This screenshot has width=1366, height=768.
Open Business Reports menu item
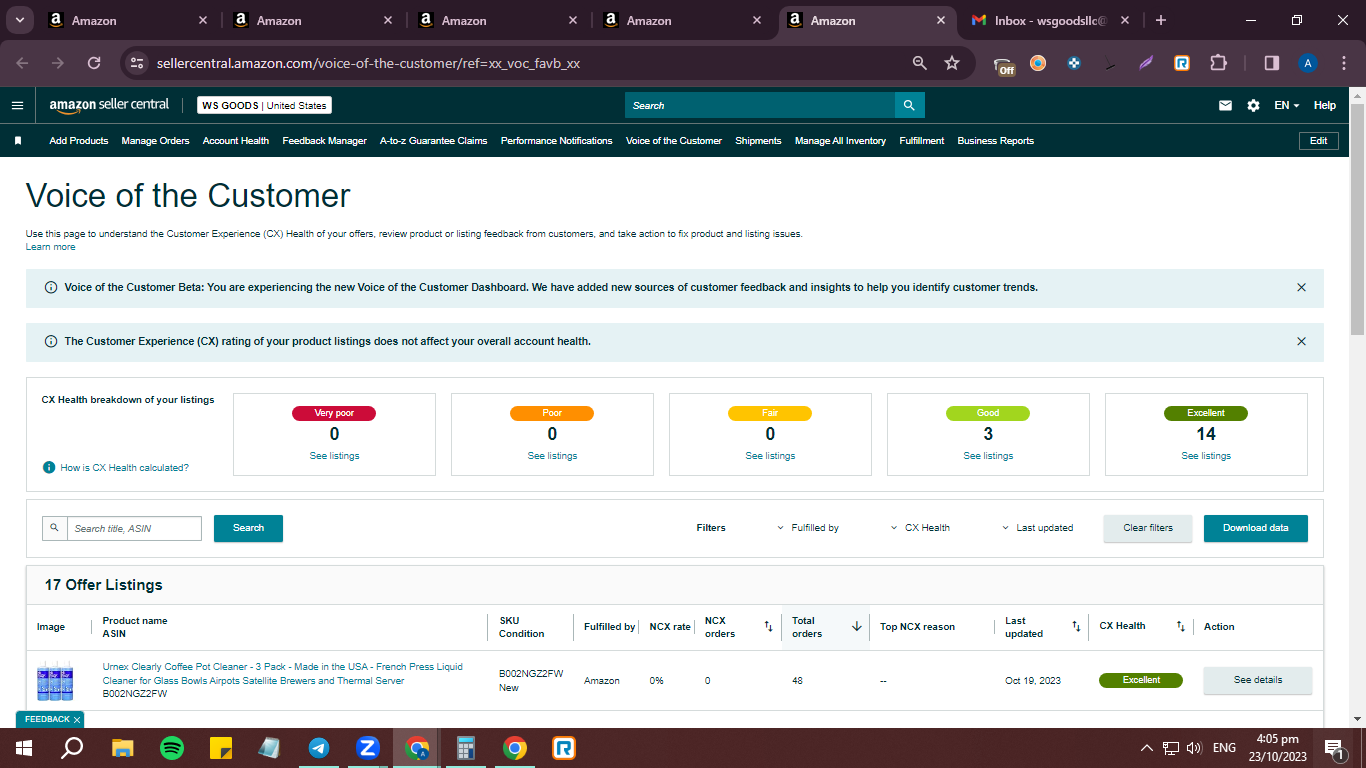[x=996, y=141]
